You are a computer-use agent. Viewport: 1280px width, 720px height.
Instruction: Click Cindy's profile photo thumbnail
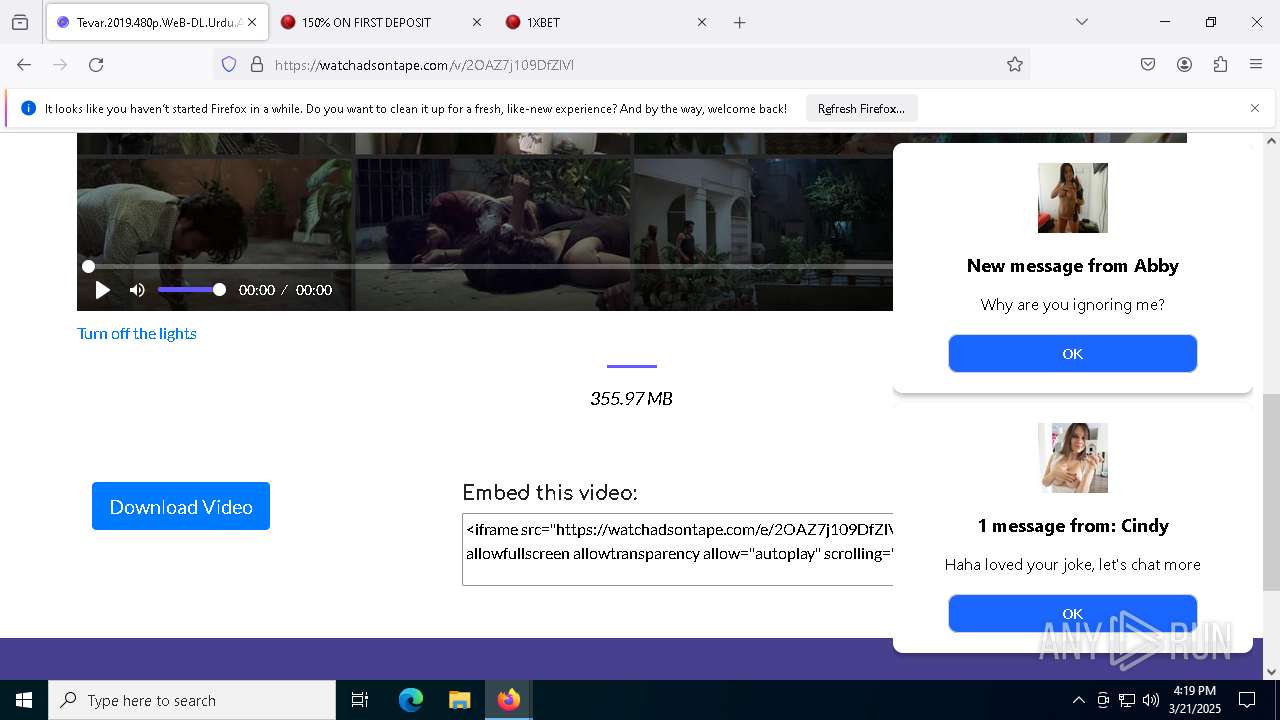click(x=1073, y=458)
